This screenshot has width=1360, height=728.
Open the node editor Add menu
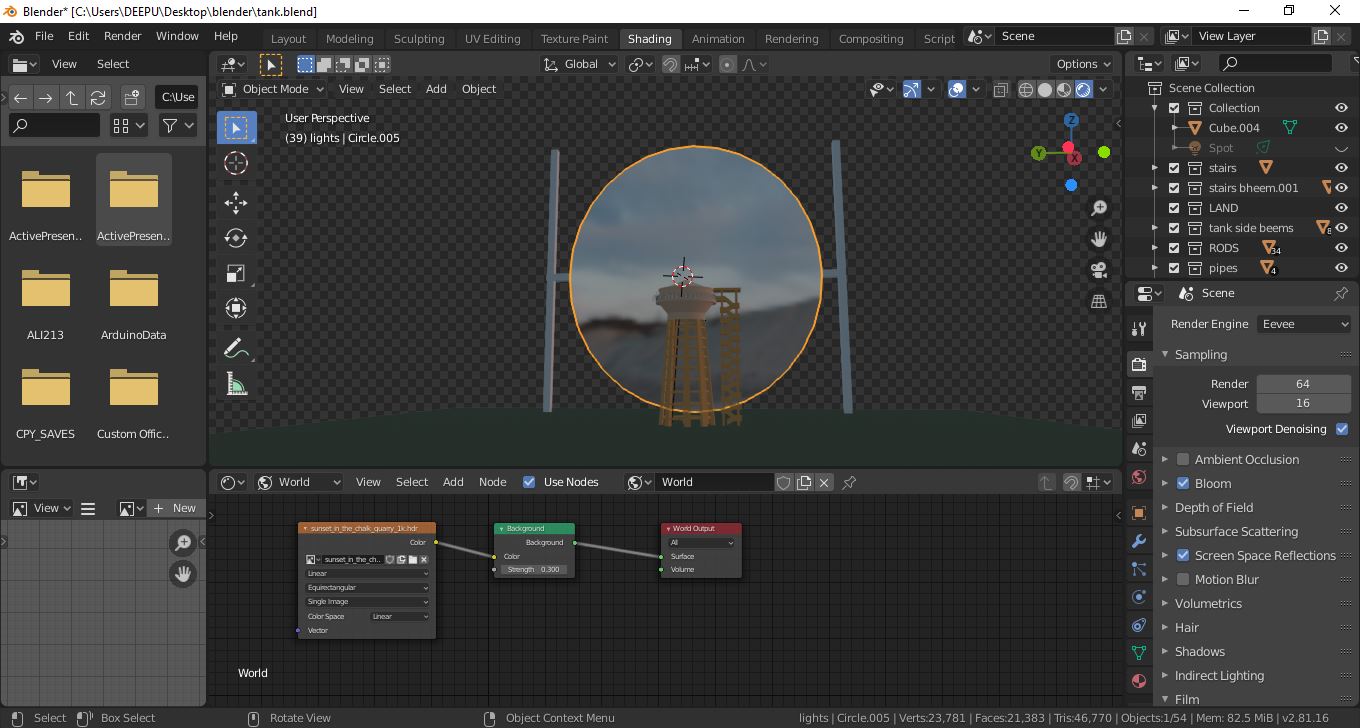(453, 482)
